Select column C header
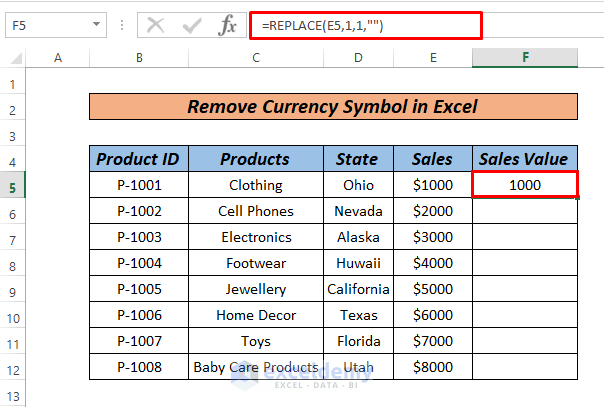604x407 pixels. [x=255, y=59]
